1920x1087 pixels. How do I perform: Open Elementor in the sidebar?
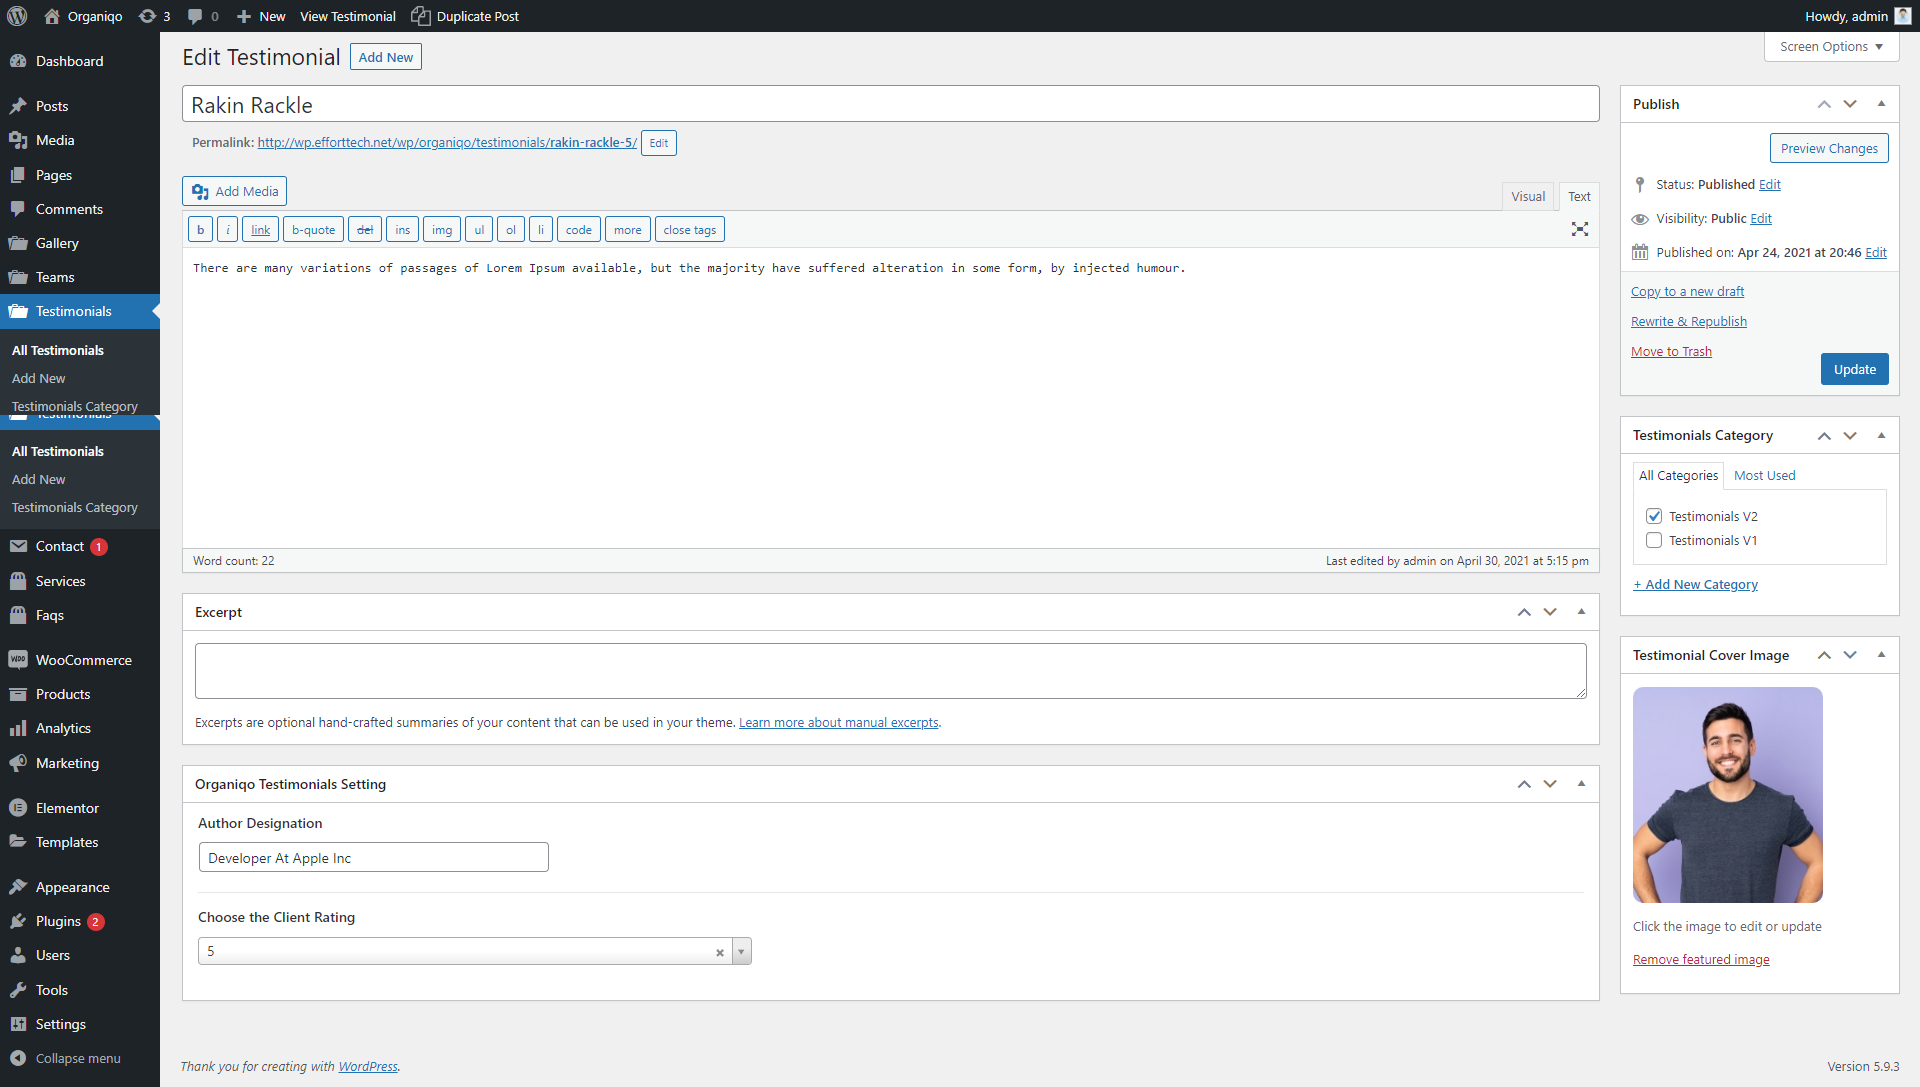[67, 808]
